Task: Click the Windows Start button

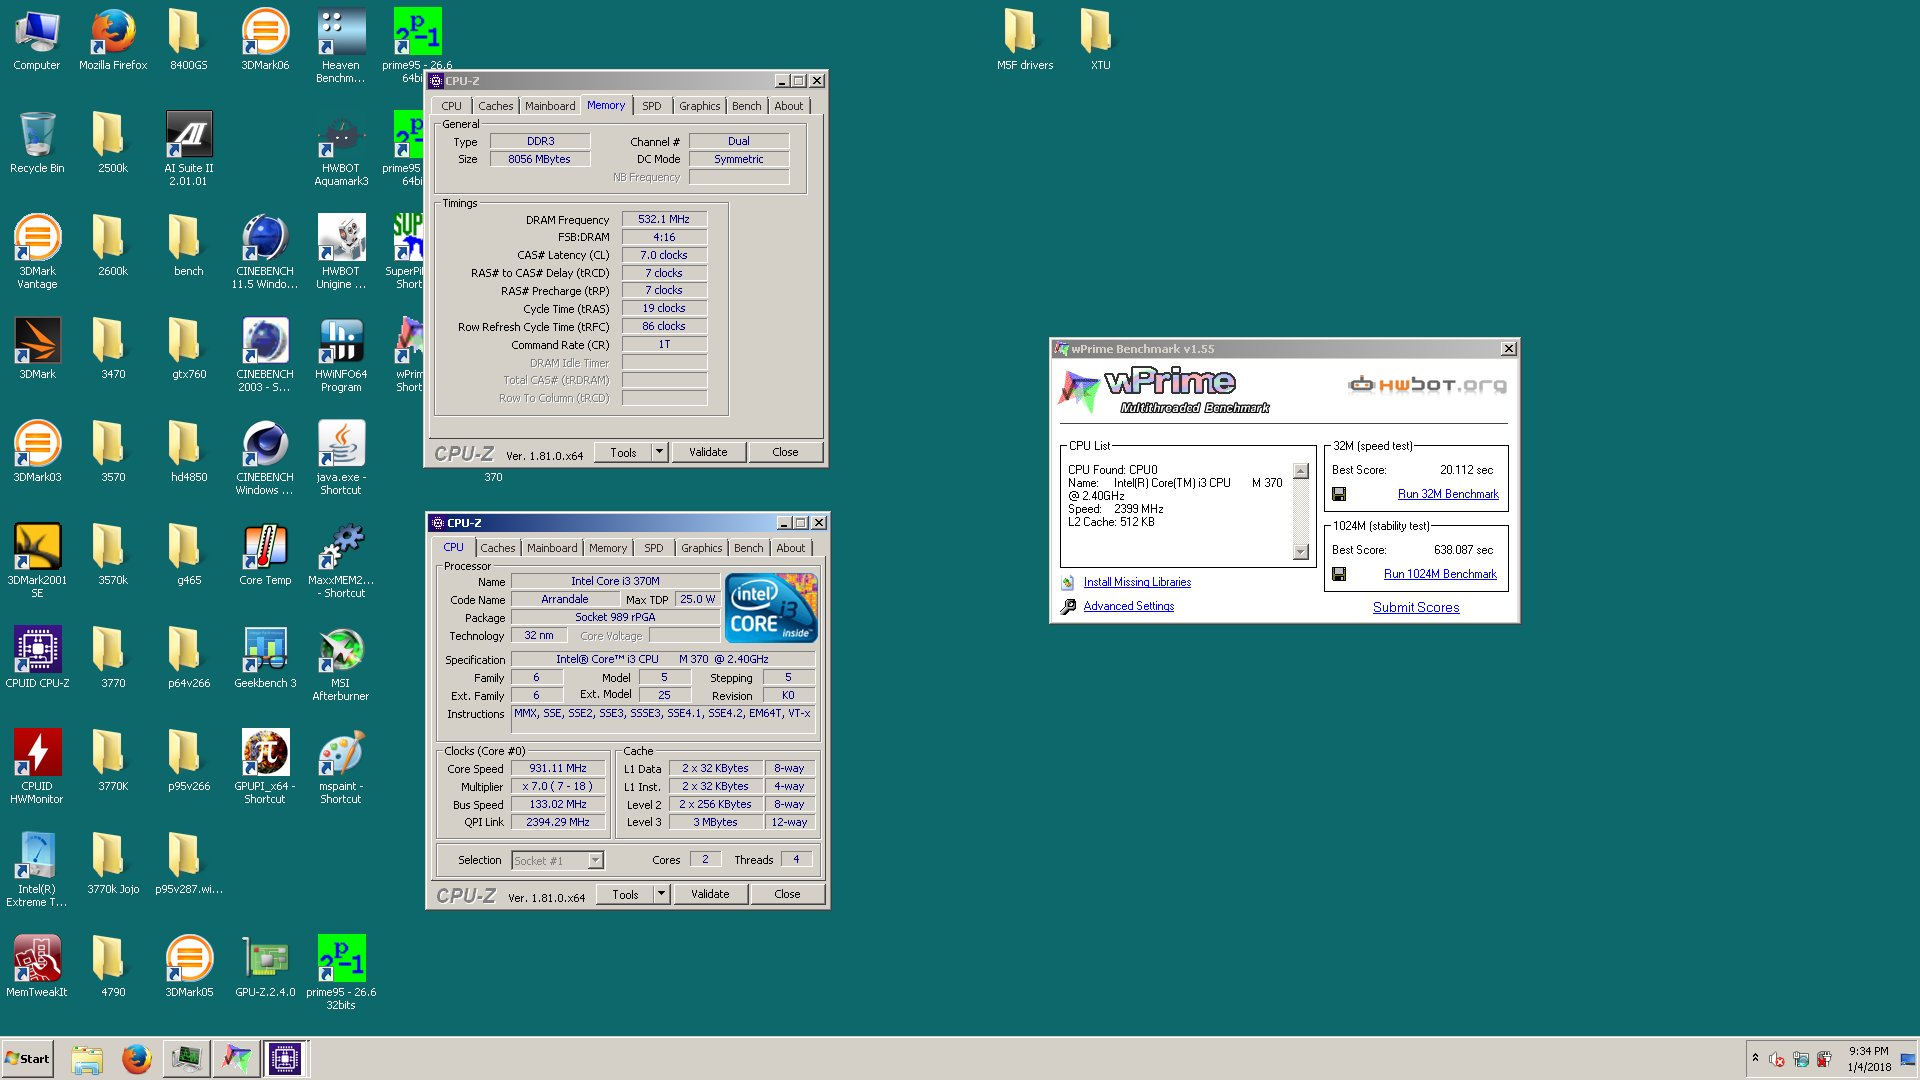Action: (28, 1059)
